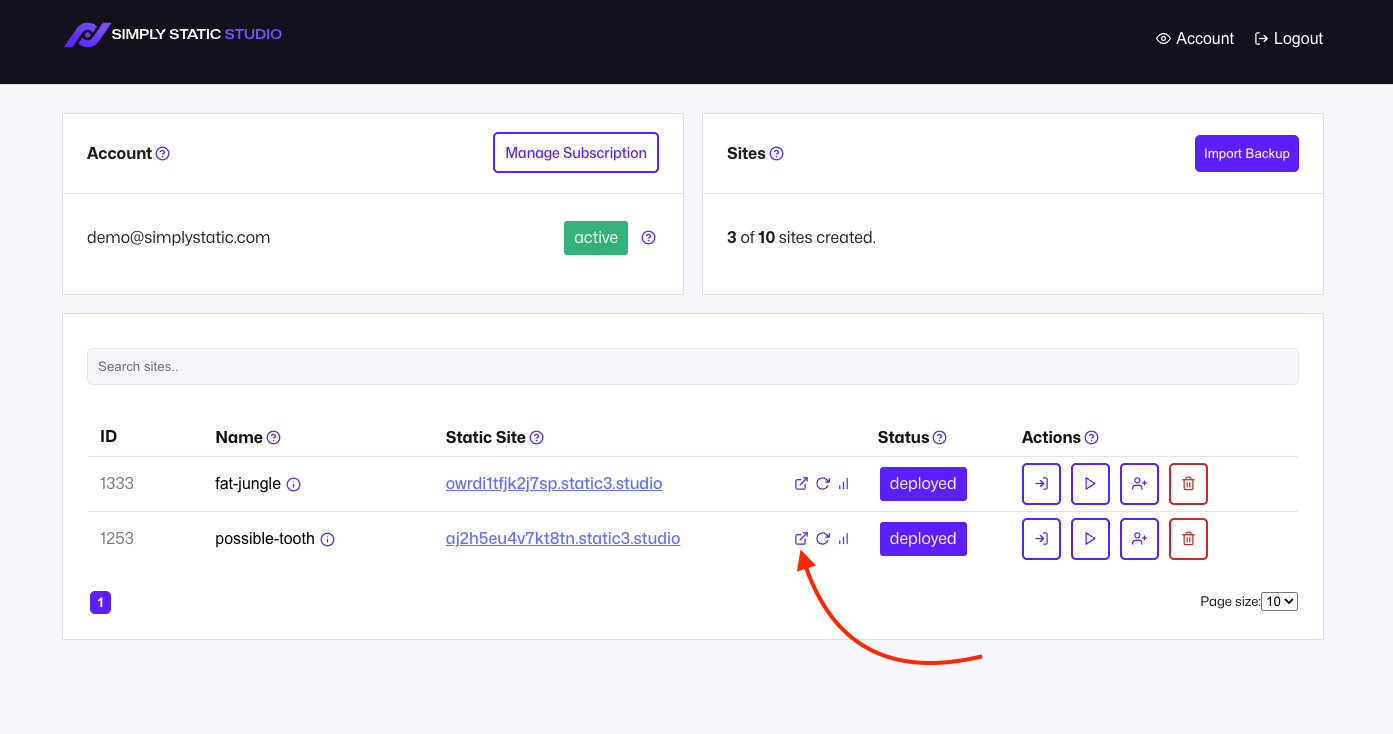
Task: Click play action button for fat-jungle
Action: click(1090, 484)
